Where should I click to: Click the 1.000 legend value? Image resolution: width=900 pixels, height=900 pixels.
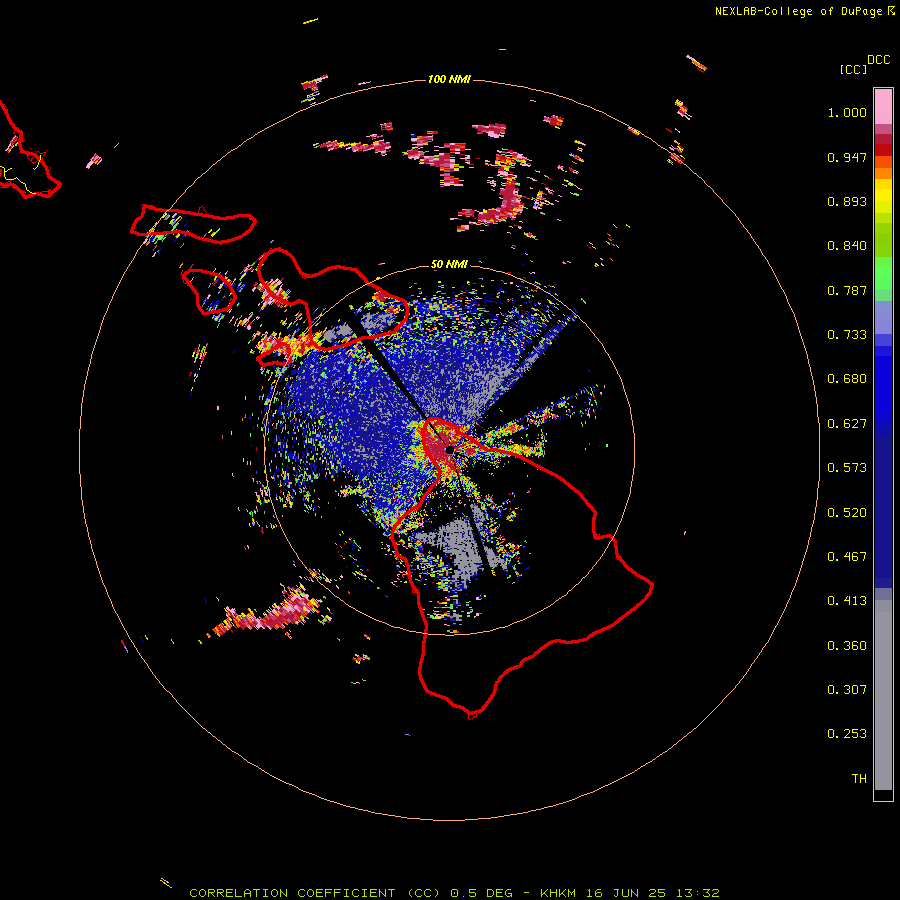tap(847, 112)
